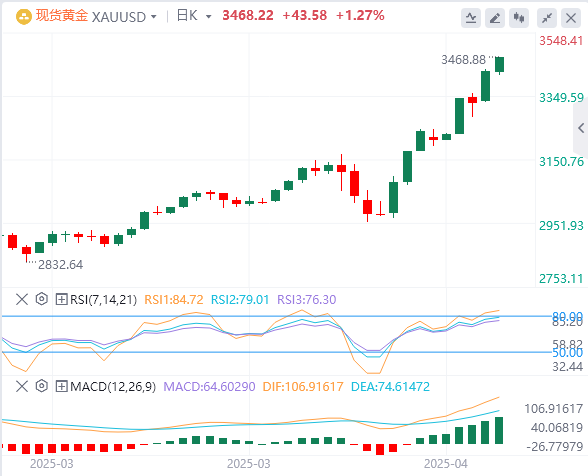Open the indicator line chart tool
588x476 pixels.
coord(471,18)
